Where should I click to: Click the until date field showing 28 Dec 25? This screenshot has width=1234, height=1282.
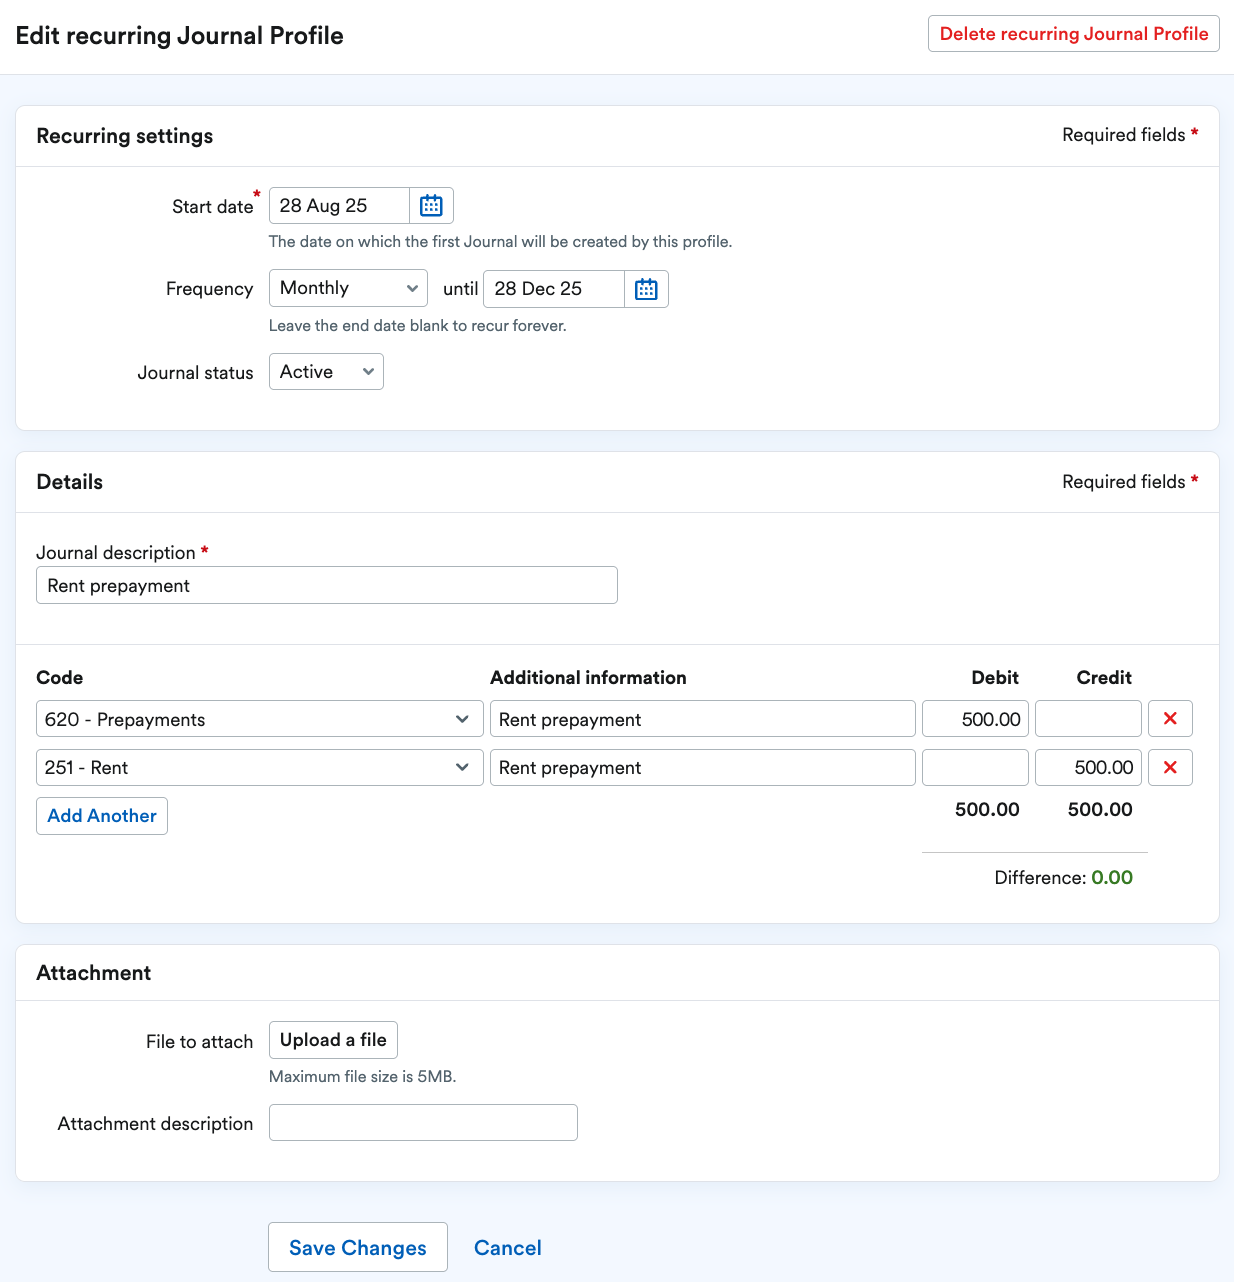coord(553,289)
